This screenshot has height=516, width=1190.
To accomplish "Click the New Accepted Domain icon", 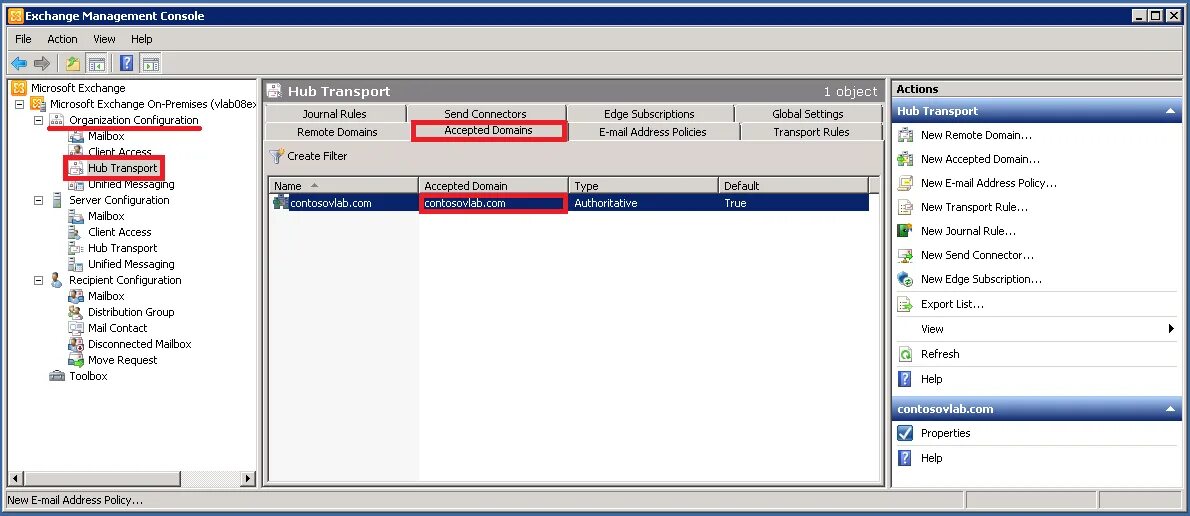I will click(905, 159).
